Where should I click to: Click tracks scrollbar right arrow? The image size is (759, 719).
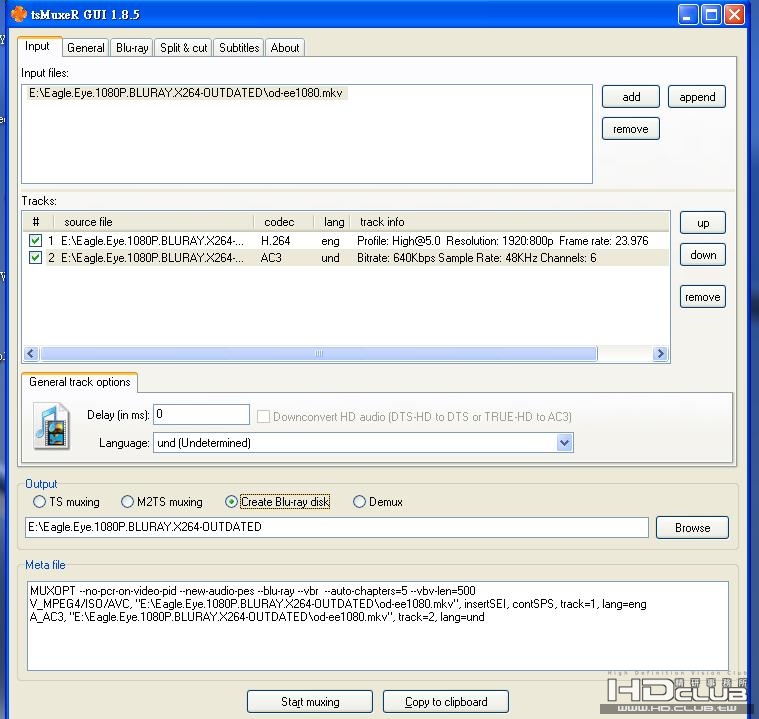(660, 353)
